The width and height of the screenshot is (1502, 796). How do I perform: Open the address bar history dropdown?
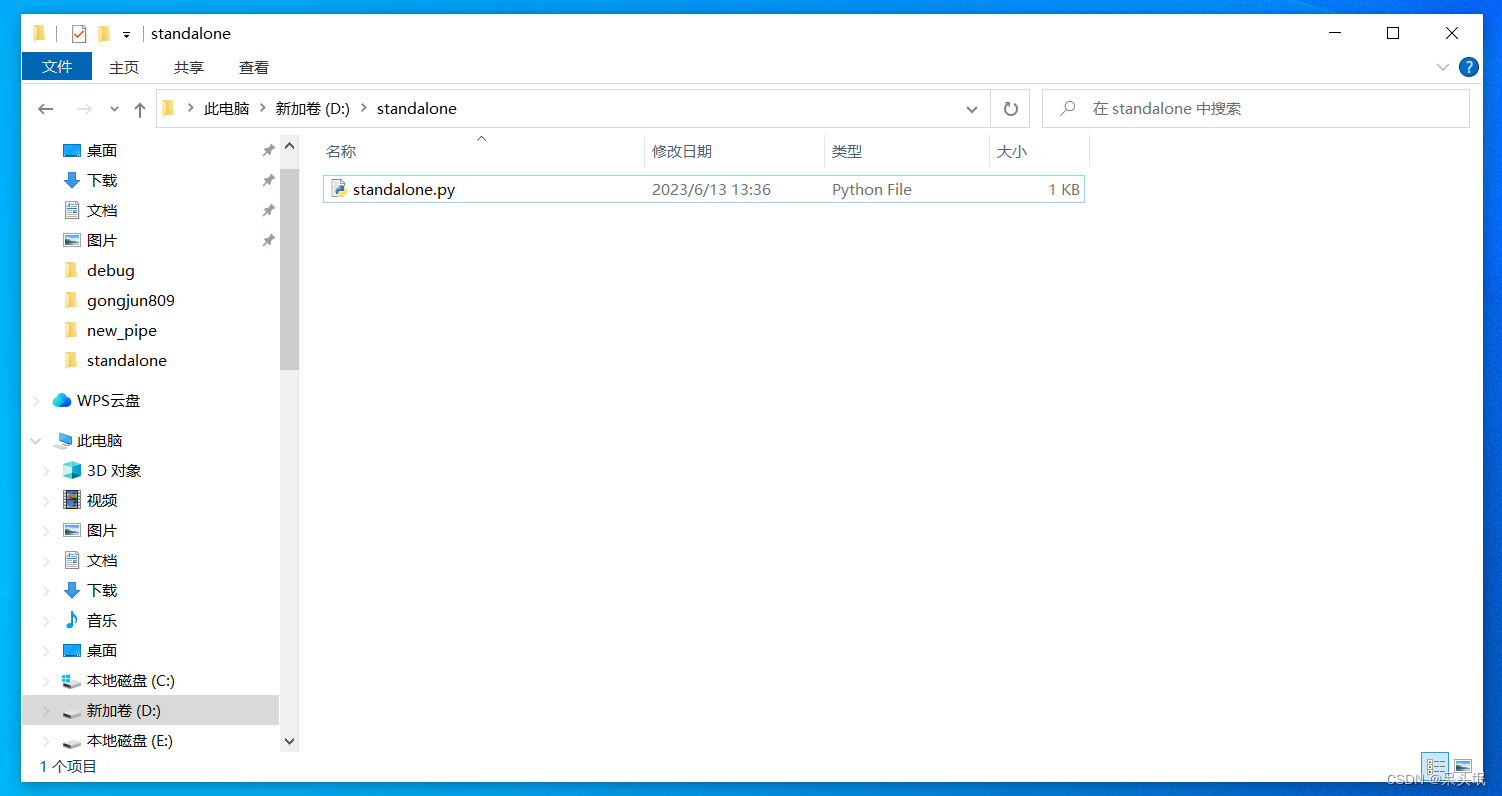click(x=972, y=109)
